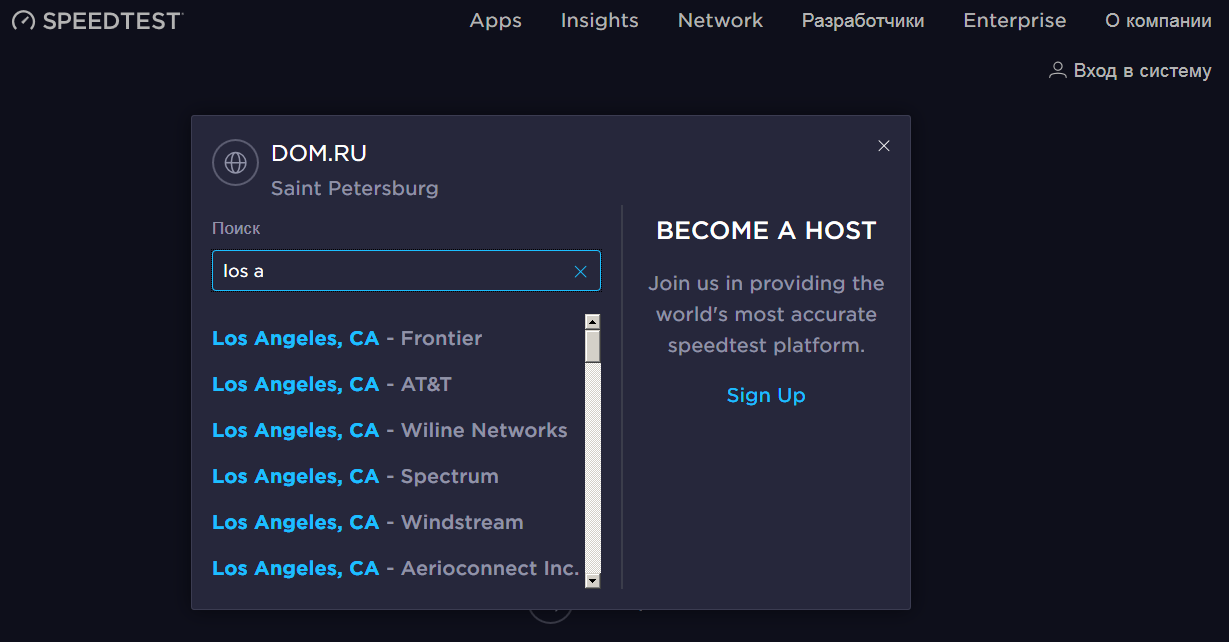
Task: Select Los Angeles, CA - Aerioconnect Inc. server
Action: (396, 568)
